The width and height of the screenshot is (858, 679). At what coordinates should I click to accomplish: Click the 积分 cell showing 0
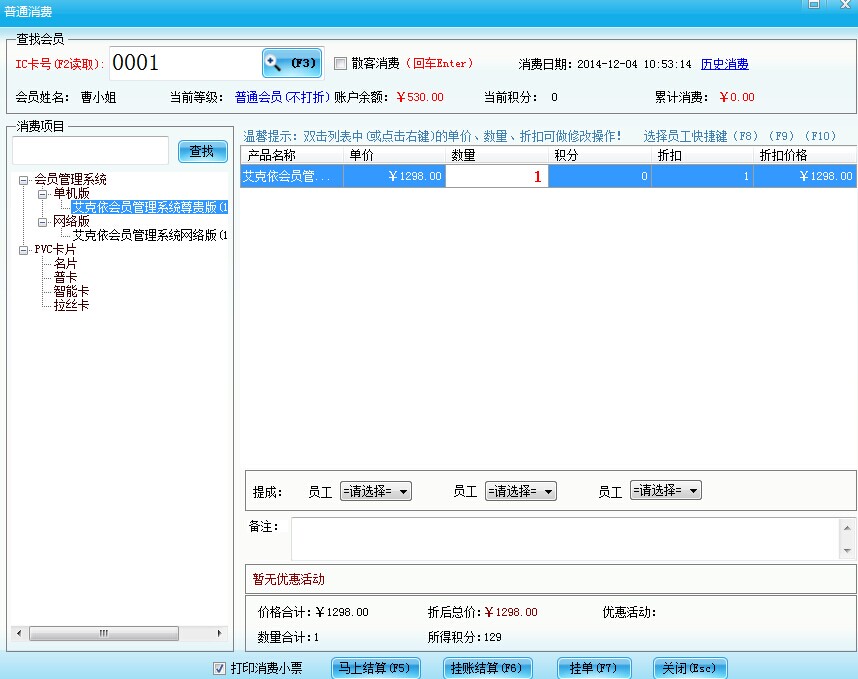point(600,176)
